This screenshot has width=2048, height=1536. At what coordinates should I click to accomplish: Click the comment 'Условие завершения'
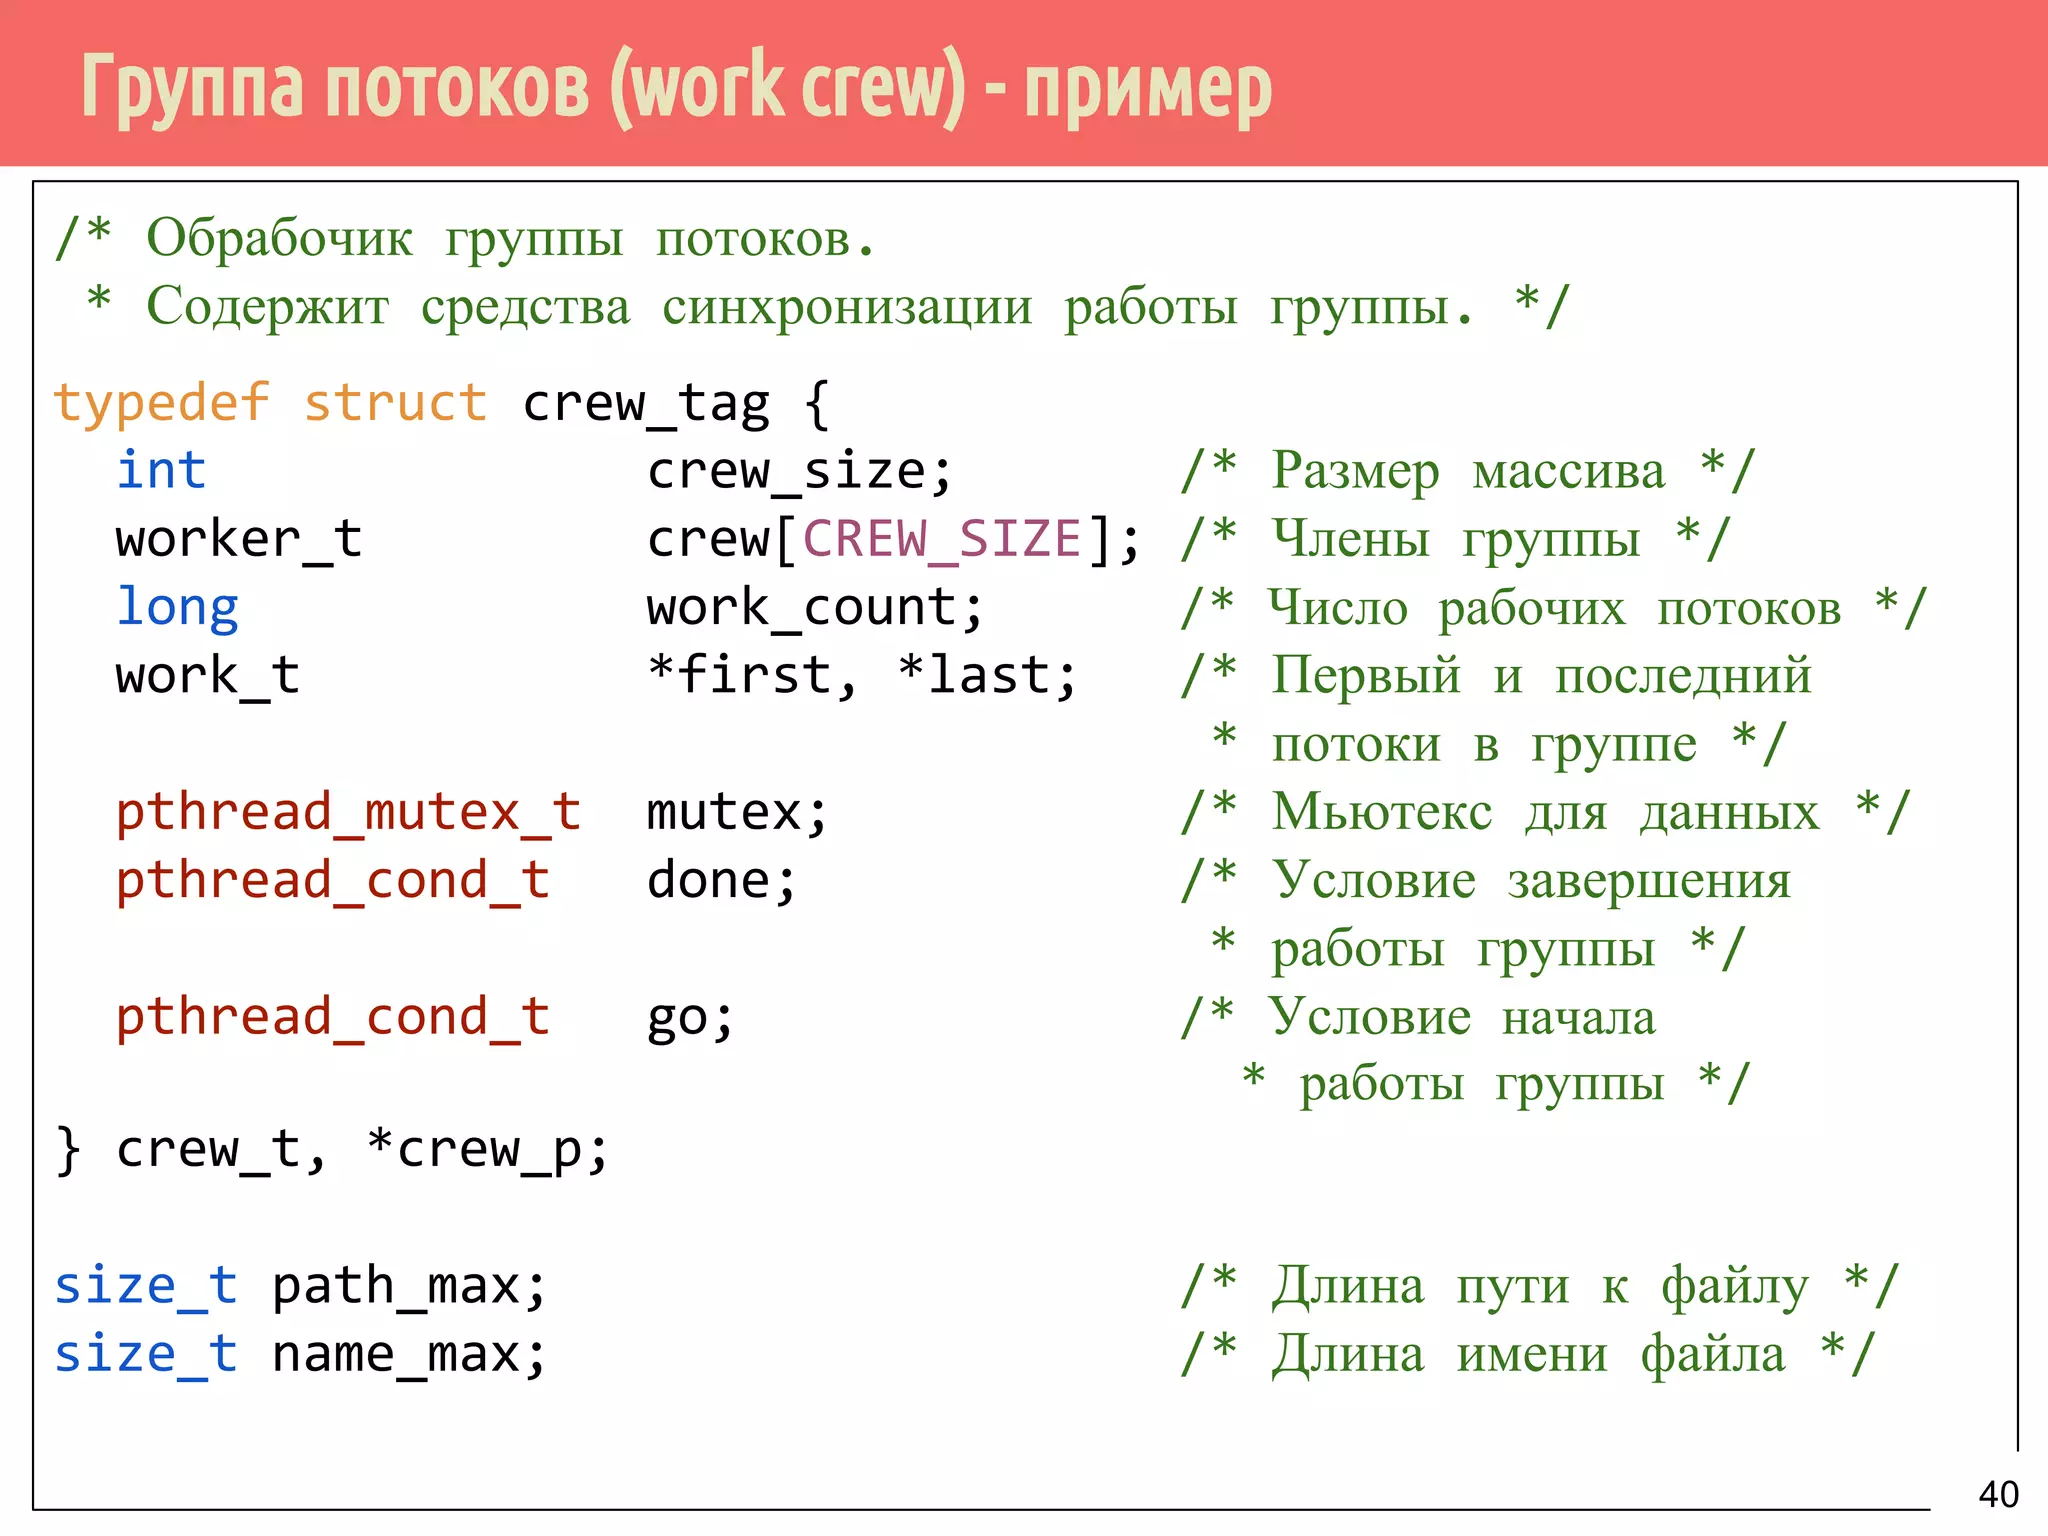[x=1531, y=881]
